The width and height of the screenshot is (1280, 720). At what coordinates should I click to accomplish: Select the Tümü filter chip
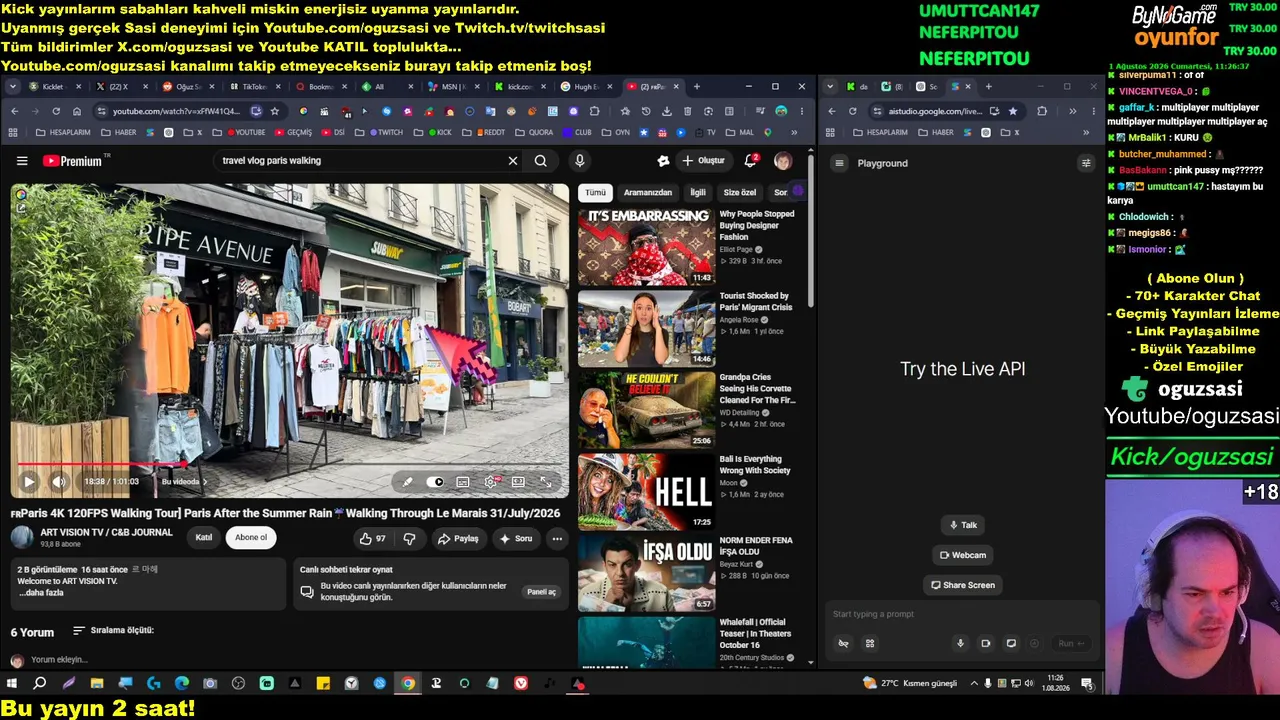595,192
